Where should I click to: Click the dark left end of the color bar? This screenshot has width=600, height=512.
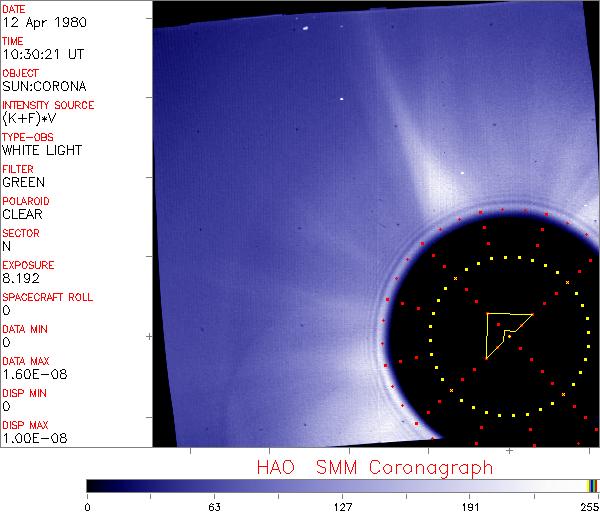pyautogui.click(x=95, y=485)
